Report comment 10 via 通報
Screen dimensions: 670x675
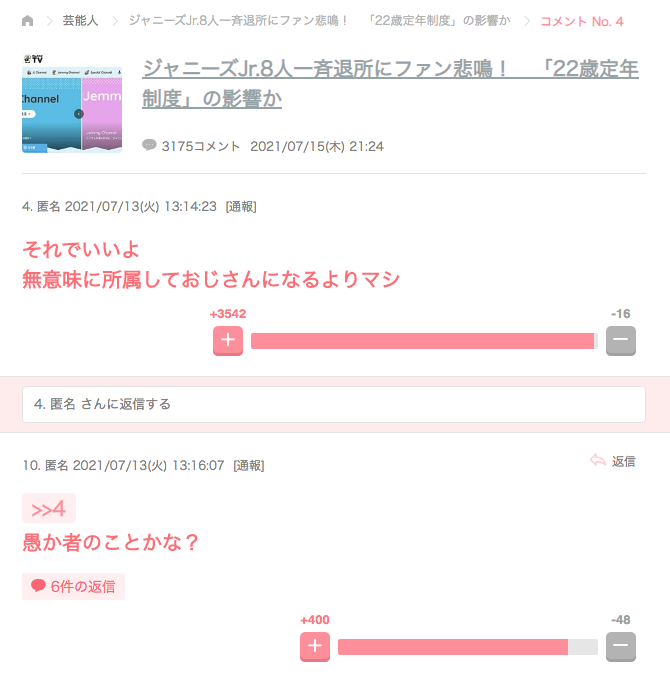coord(249,466)
